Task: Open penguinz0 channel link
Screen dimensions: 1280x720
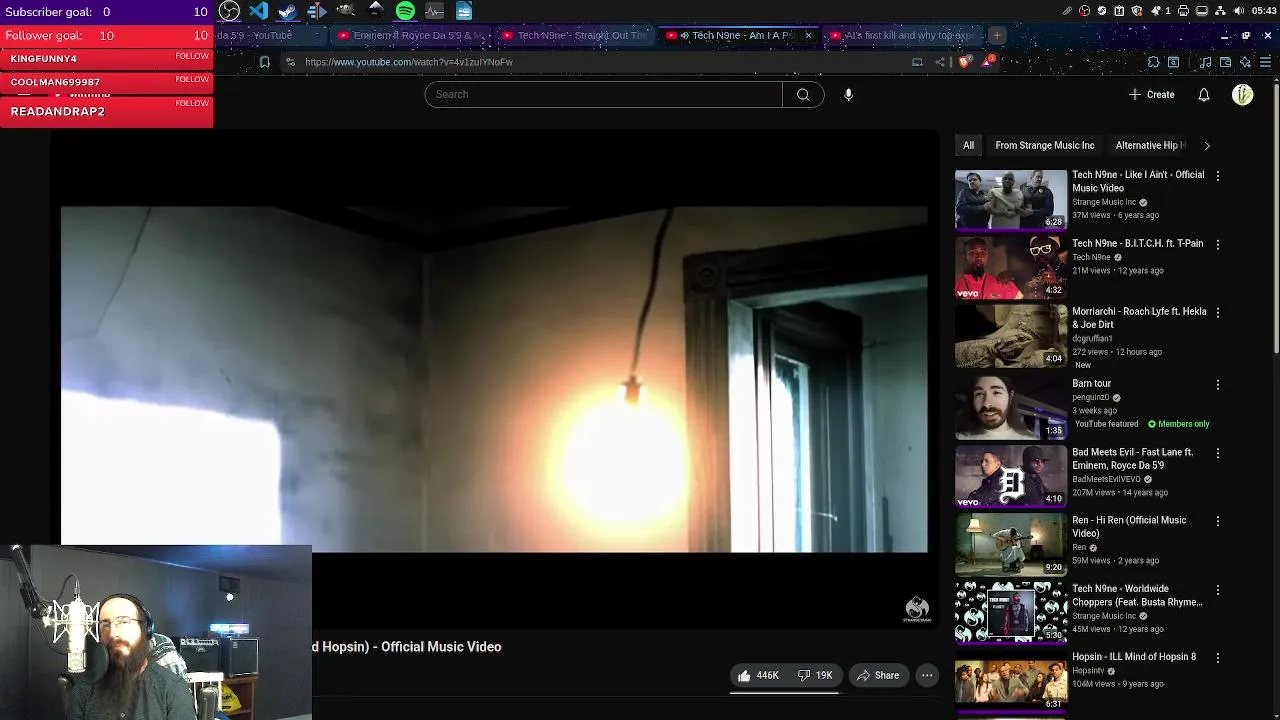Action: pyautogui.click(x=1091, y=397)
